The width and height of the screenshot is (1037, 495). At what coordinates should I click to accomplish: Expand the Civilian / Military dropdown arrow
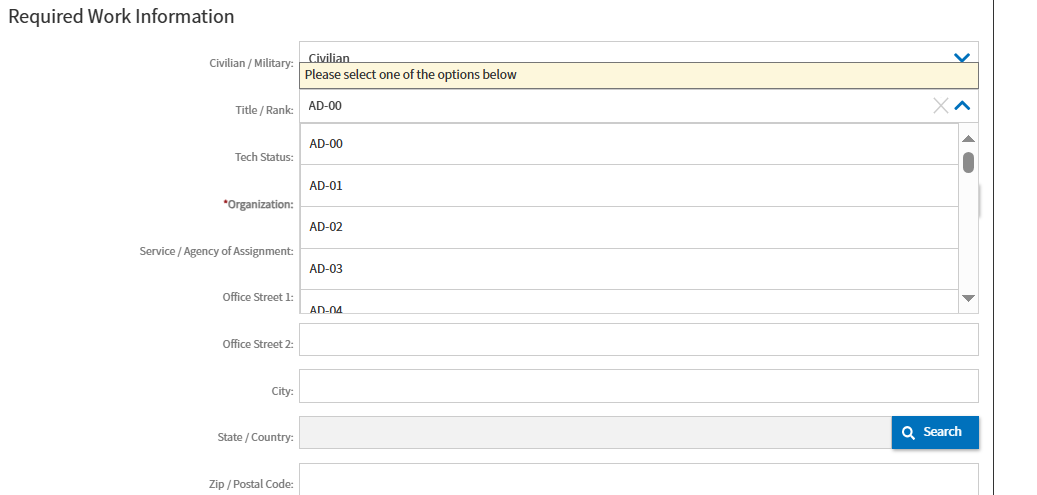962,57
